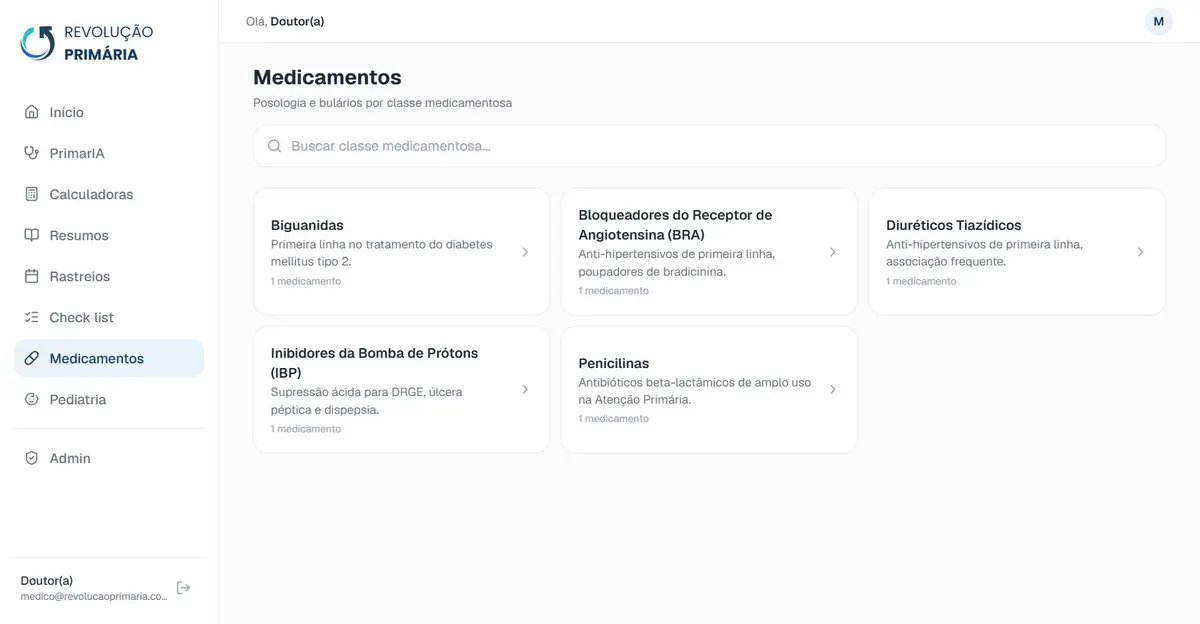Go to Início in the sidebar
Screen dimensions: 1200x624
[x=109, y=112]
